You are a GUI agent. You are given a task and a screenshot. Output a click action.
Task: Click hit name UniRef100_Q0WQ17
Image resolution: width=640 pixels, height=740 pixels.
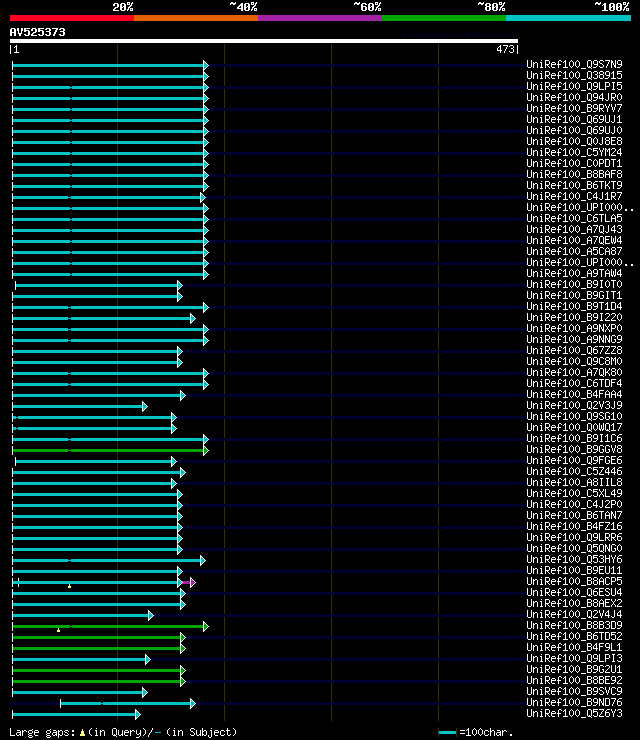(574, 428)
